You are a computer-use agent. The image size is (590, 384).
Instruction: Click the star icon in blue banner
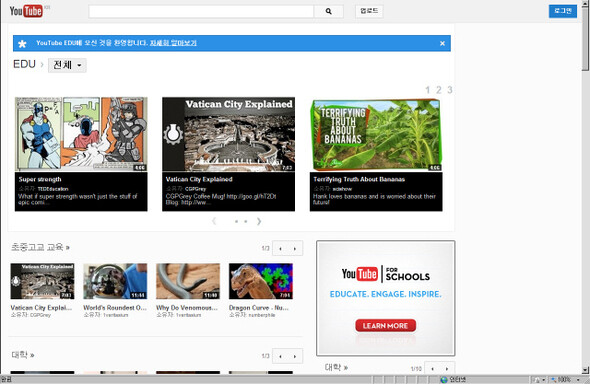tap(22, 44)
